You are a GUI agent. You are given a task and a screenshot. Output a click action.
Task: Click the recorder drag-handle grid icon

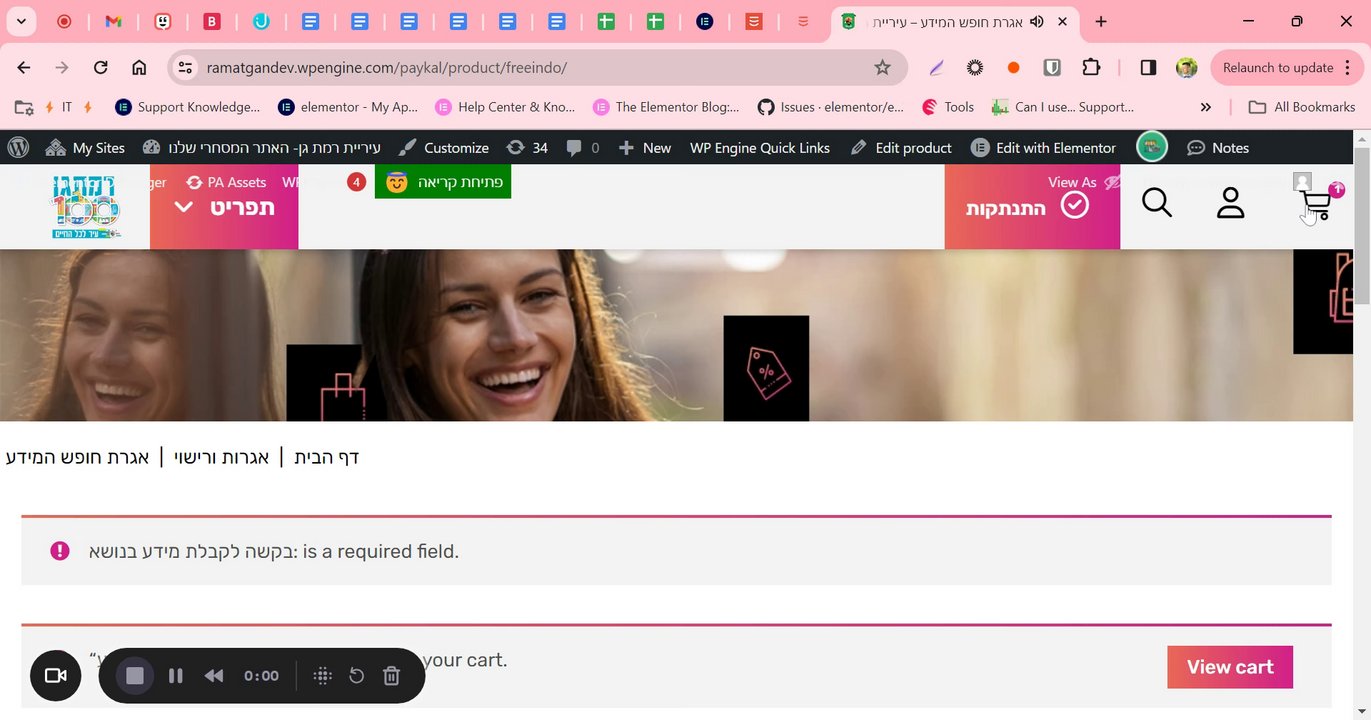[322, 676]
